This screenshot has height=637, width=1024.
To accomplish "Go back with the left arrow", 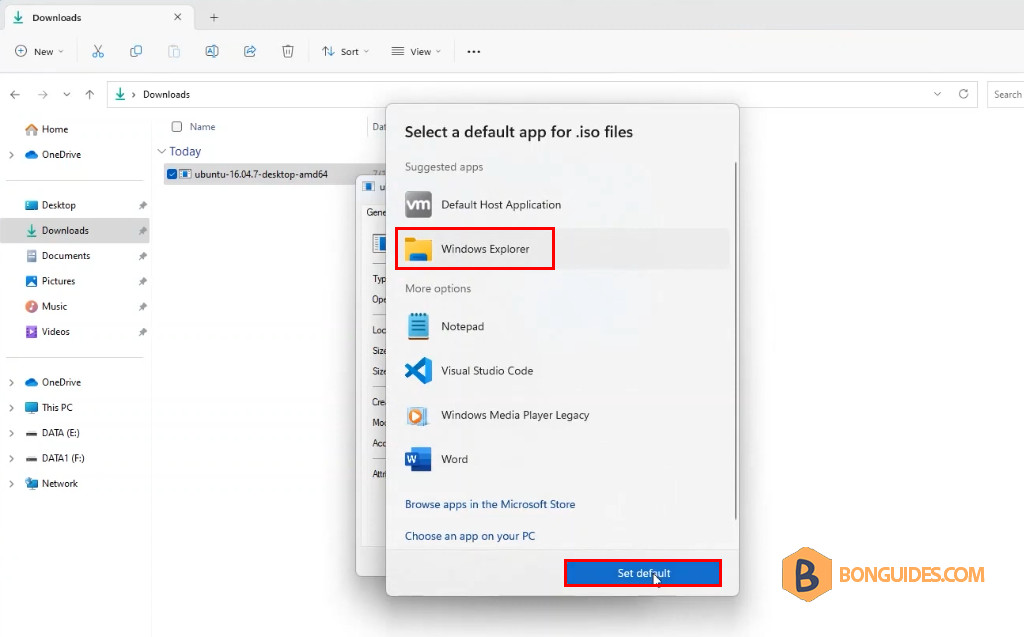I will 15,95.
